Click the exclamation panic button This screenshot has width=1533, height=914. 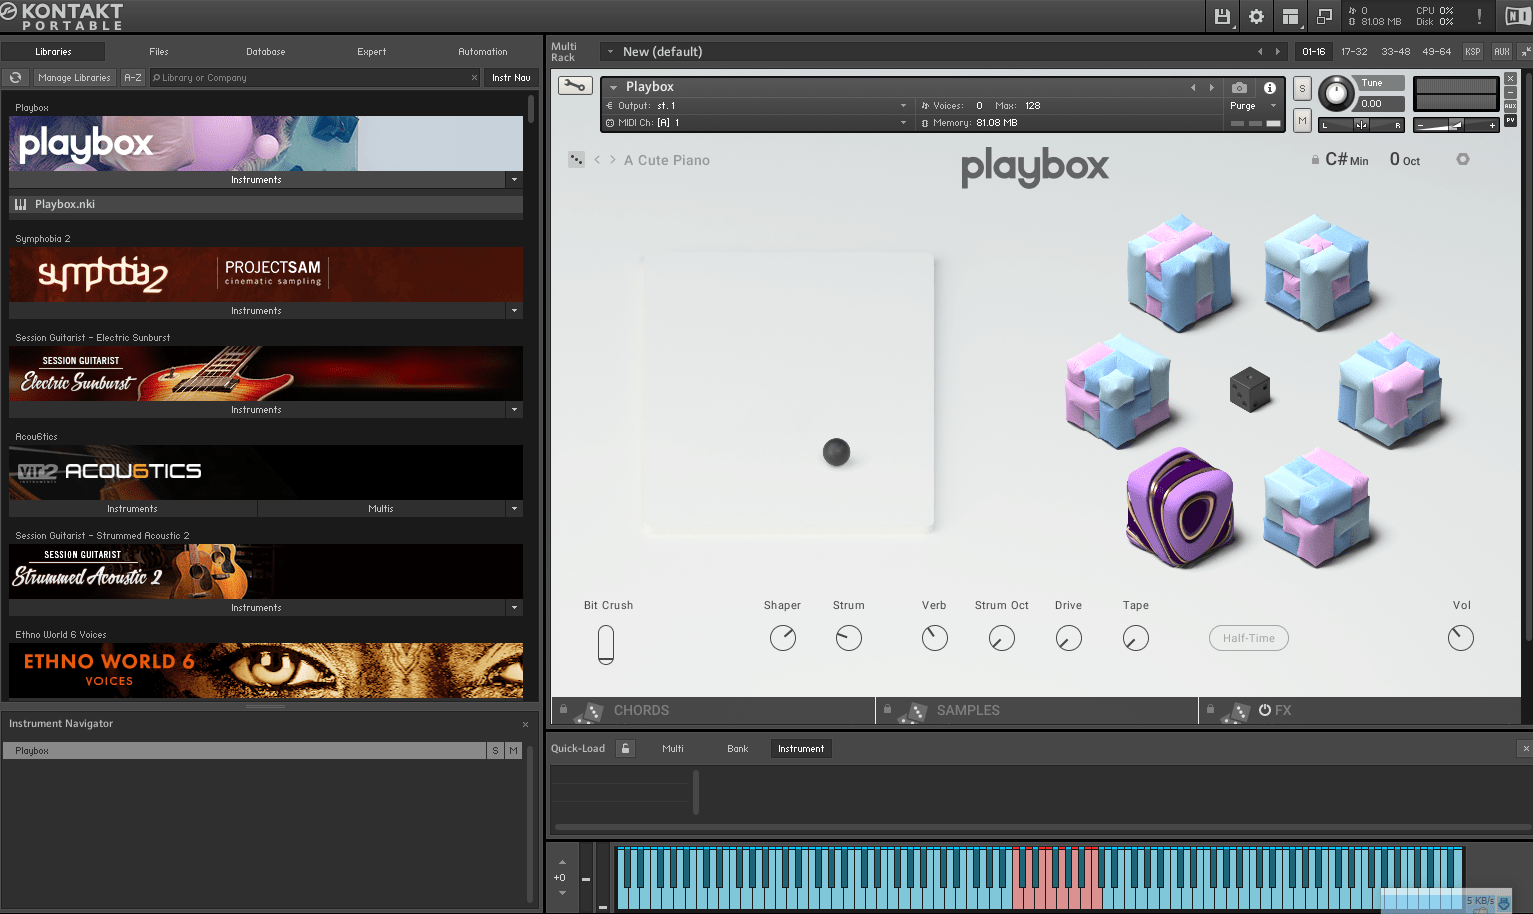[1479, 16]
